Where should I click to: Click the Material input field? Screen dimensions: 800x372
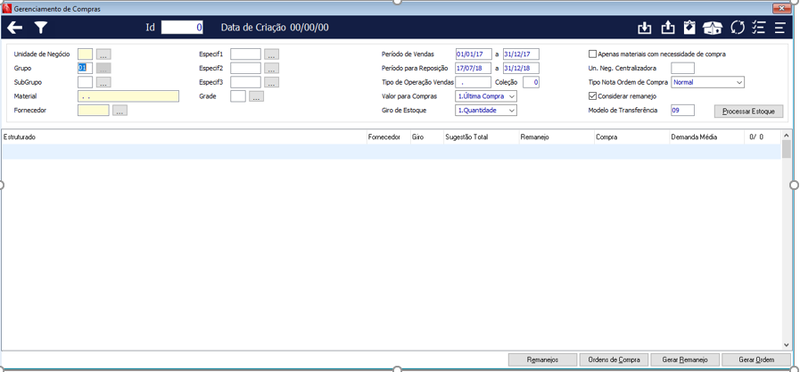point(128,96)
